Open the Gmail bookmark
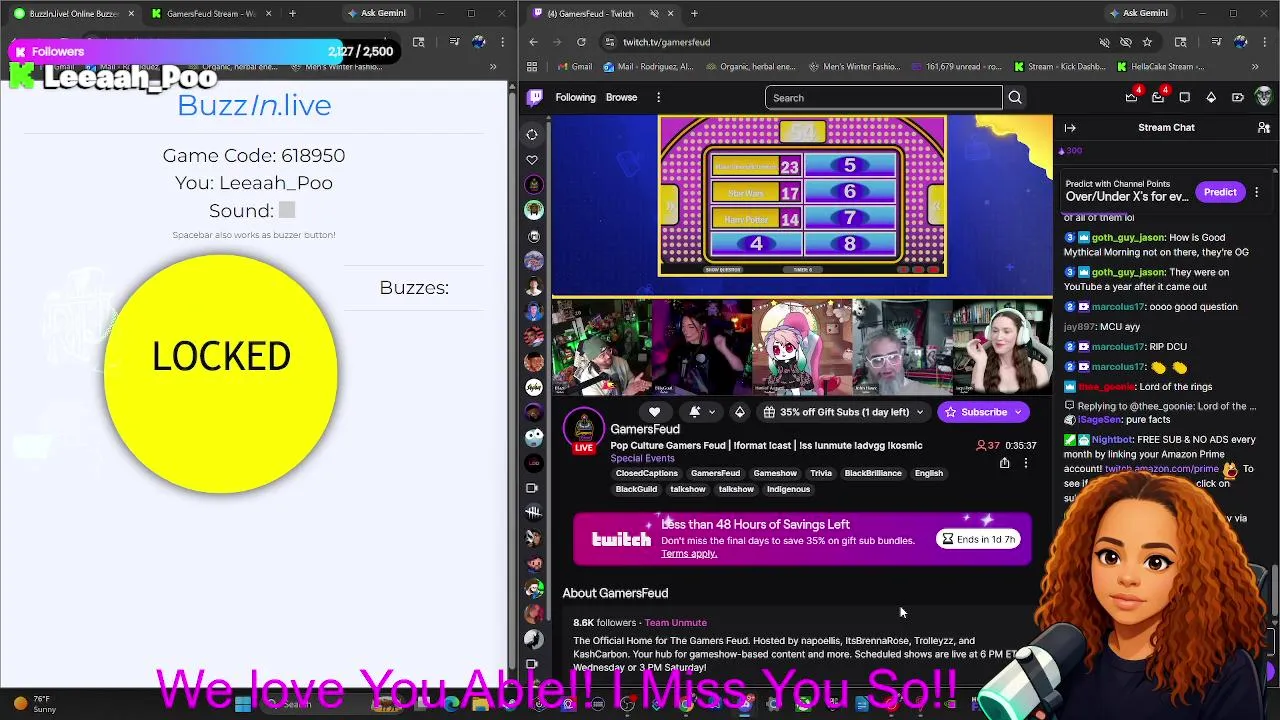 (574, 67)
